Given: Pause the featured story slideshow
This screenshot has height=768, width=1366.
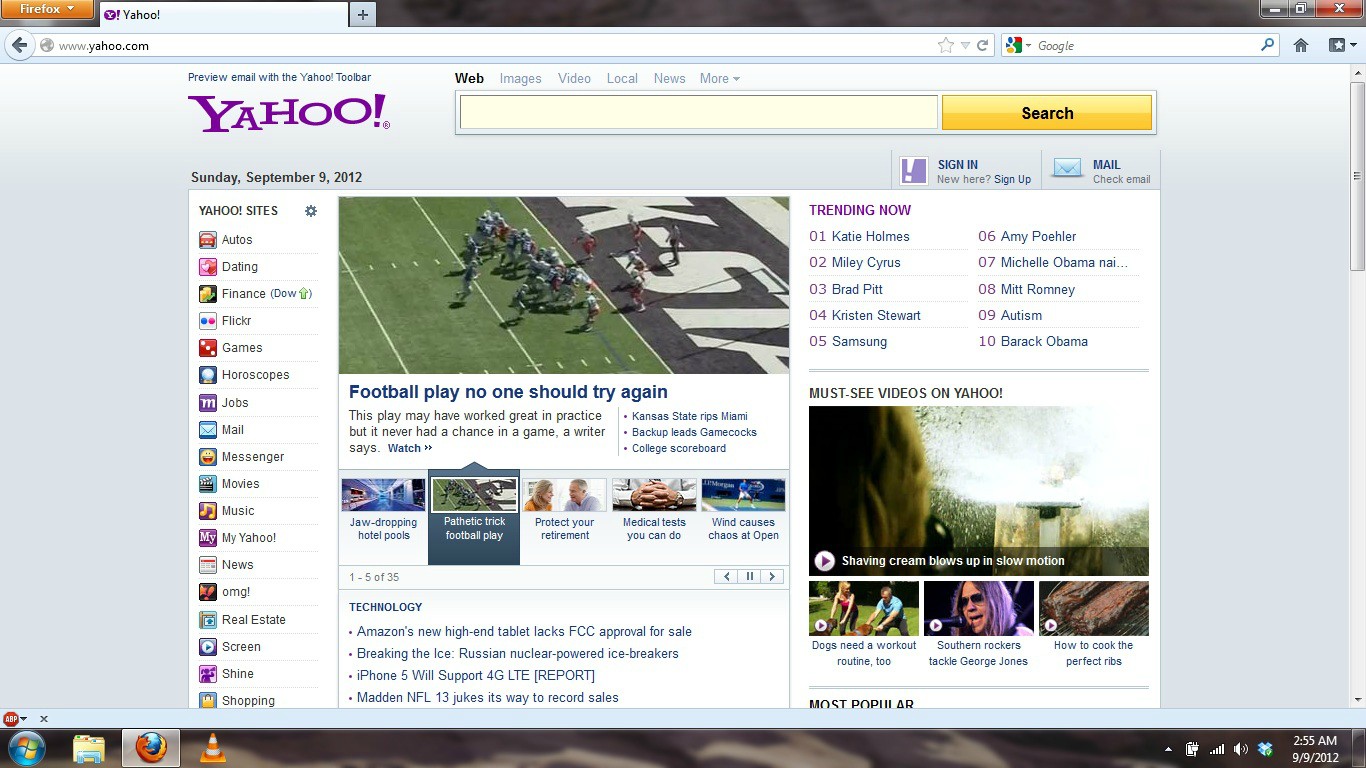Looking at the screenshot, I should click(x=749, y=577).
